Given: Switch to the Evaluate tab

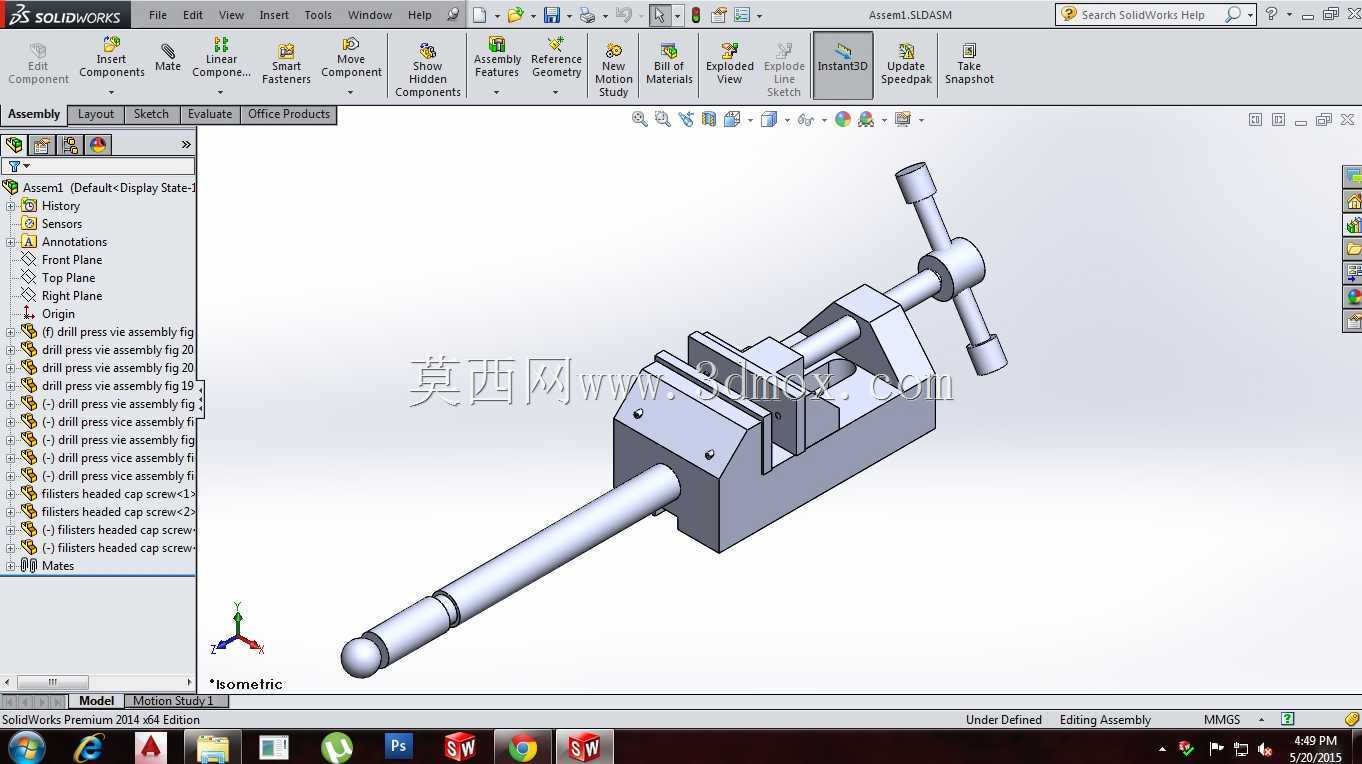Looking at the screenshot, I should [x=210, y=114].
